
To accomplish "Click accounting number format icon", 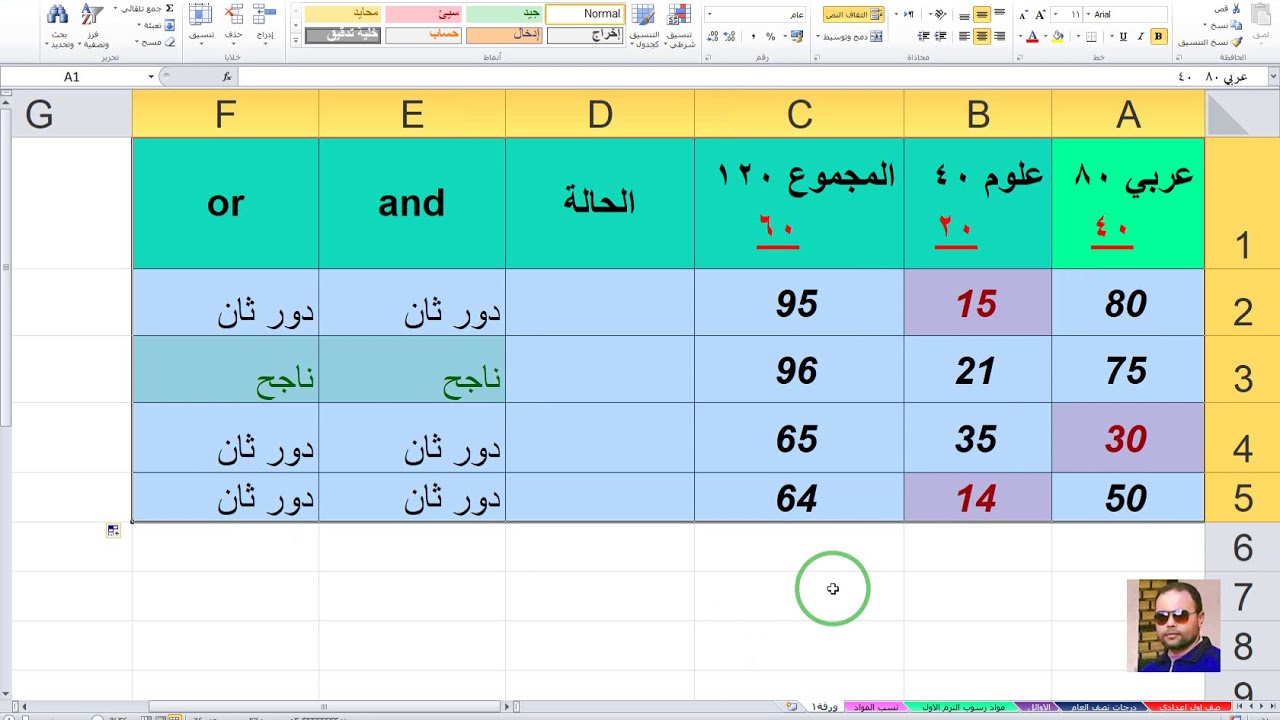I will tap(797, 36).
